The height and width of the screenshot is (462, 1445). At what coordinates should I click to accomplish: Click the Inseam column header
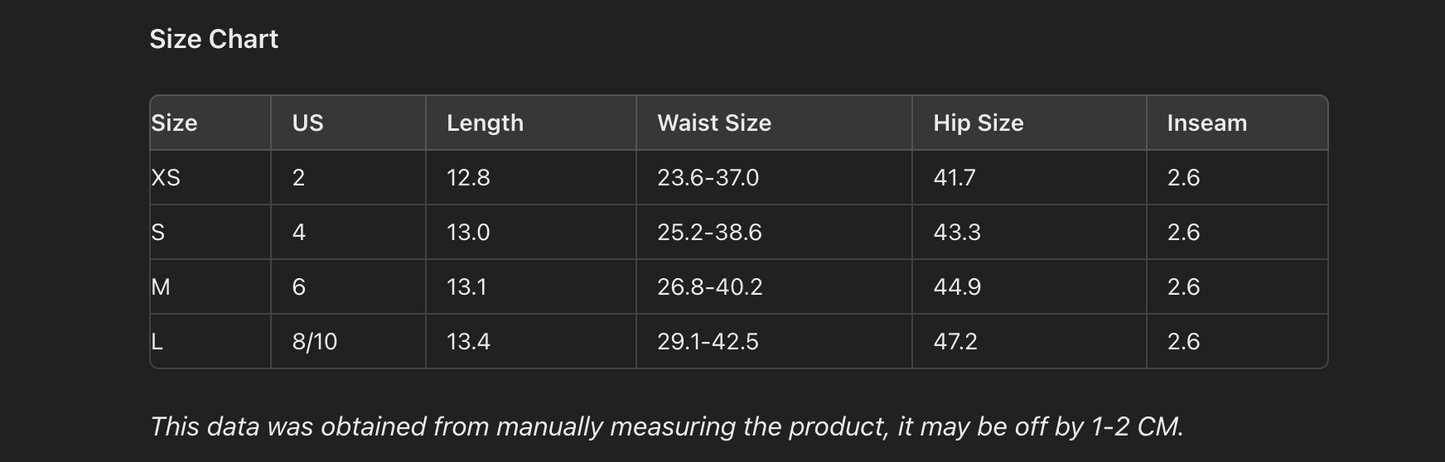click(1207, 123)
